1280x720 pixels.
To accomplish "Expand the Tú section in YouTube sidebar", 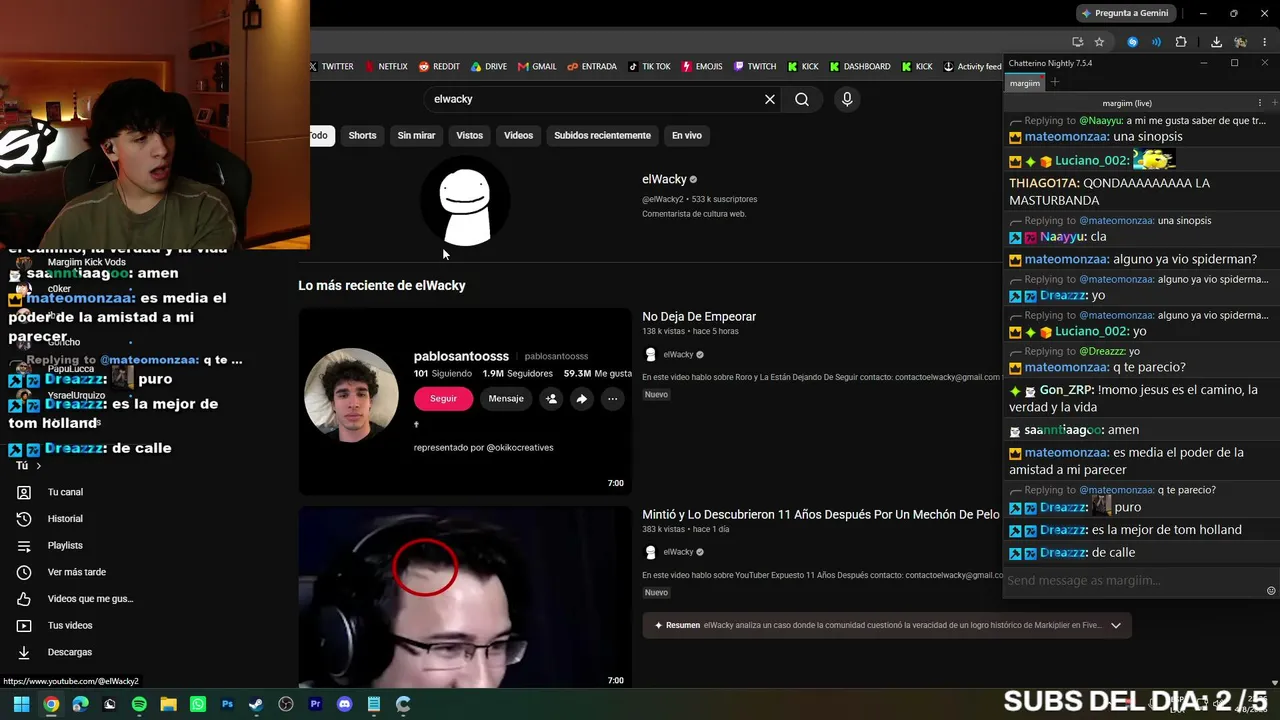I will click(28, 465).
